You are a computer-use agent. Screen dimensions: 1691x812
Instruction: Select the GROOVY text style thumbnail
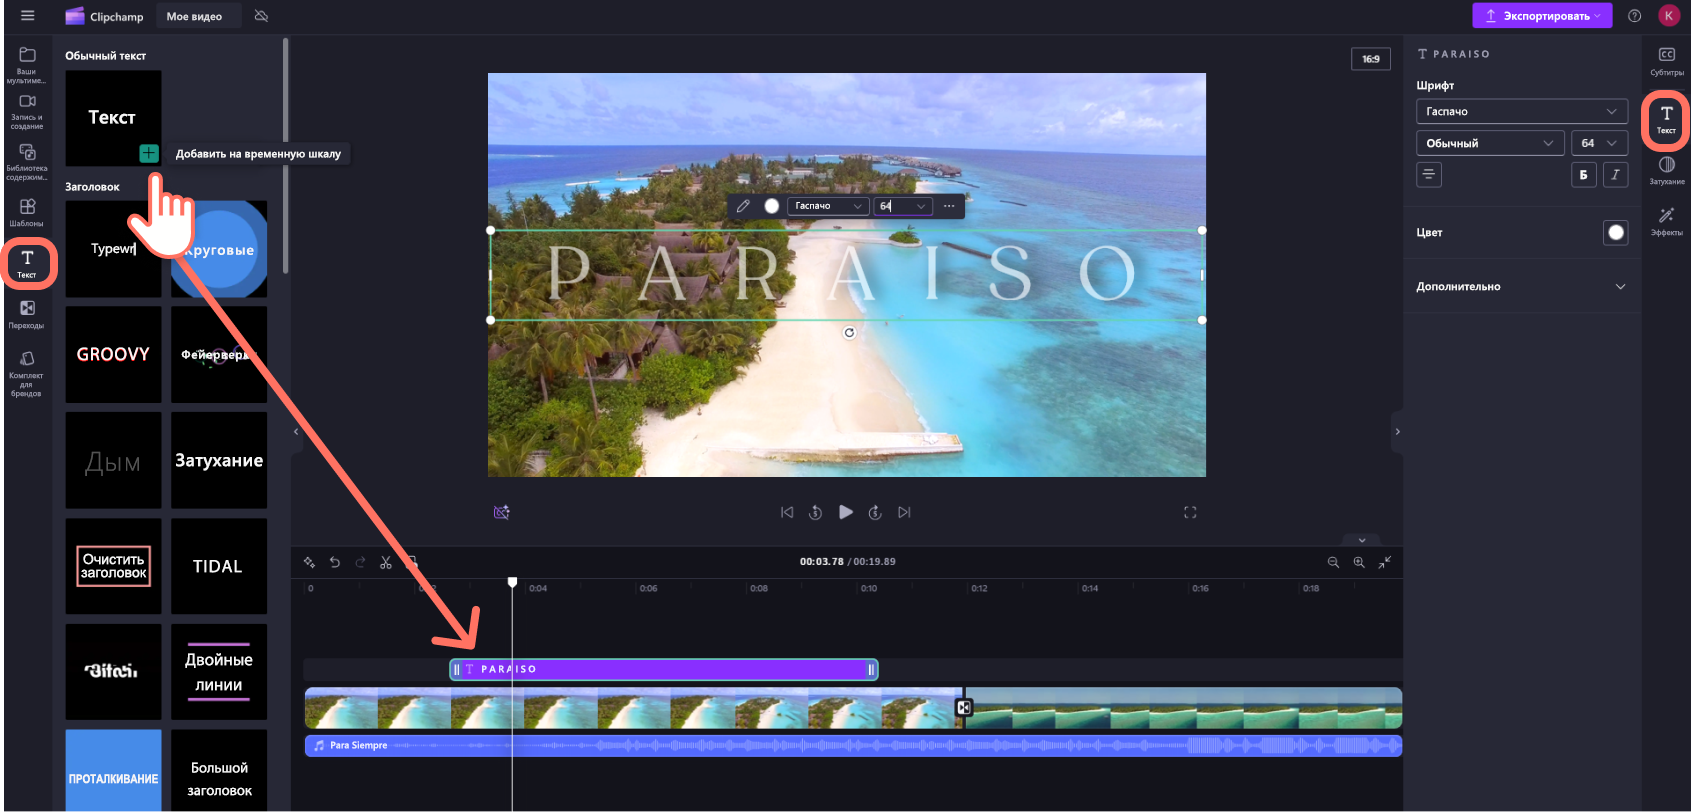113,354
